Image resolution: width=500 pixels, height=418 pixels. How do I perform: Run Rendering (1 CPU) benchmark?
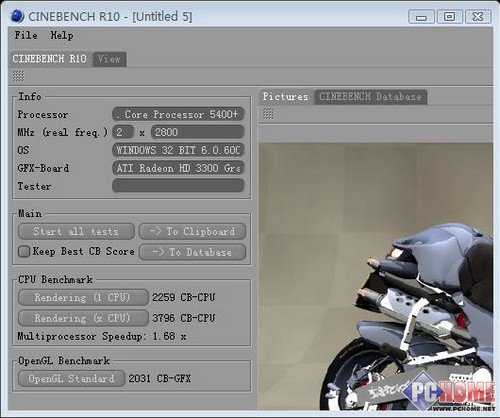(x=83, y=297)
